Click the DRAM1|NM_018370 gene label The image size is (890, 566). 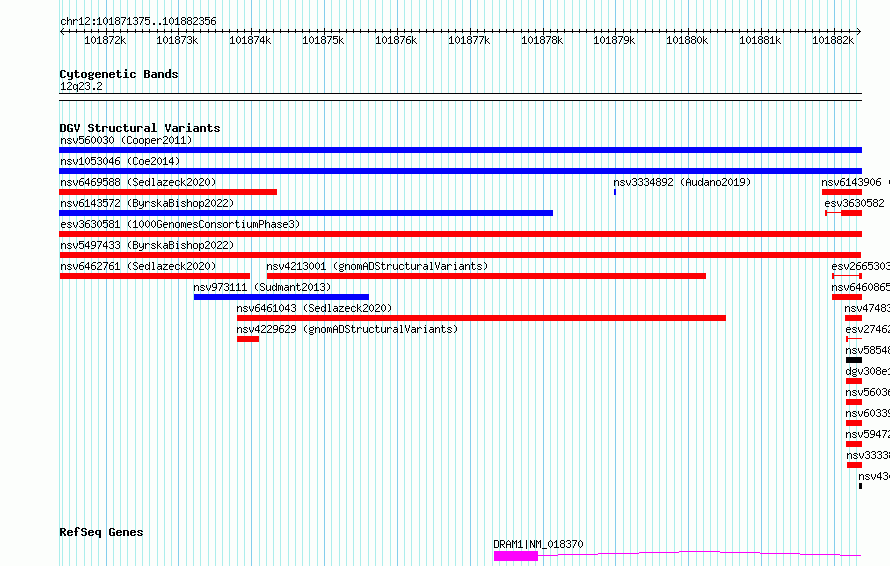[x=538, y=544]
